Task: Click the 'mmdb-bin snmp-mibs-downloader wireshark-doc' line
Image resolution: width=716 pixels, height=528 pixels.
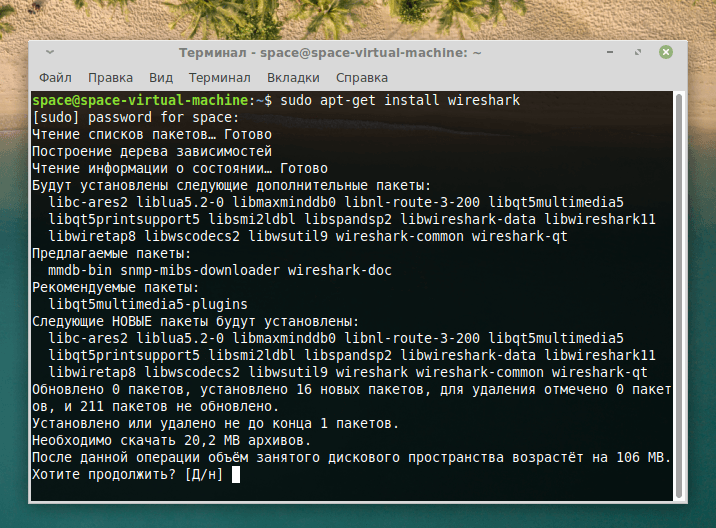Action: pos(220,270)
